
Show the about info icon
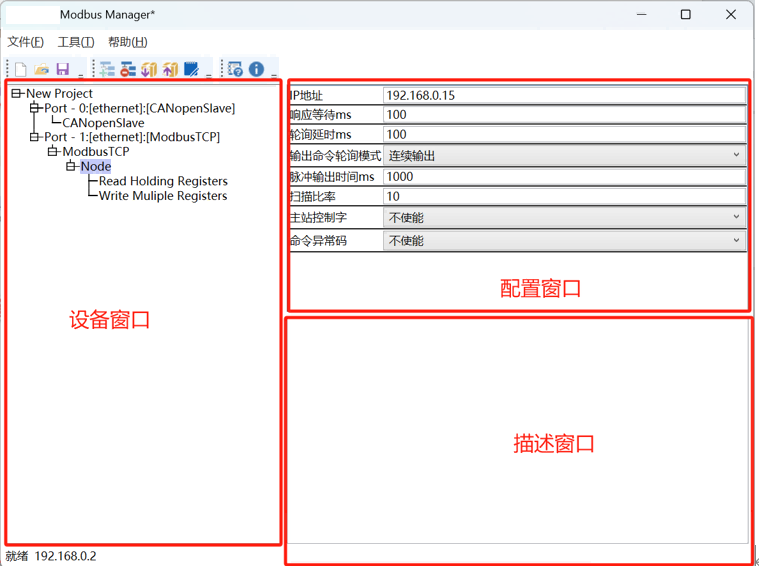point(257,69)
